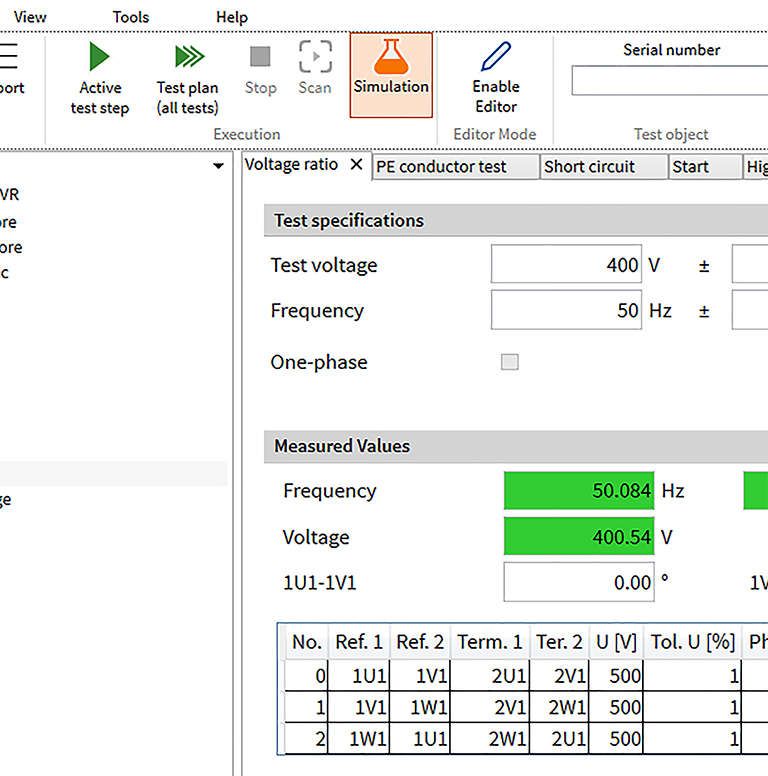Switch to Short circuit tab
Image resolution: width=768 pixels, height=776 pixels.
pos(604,167)
